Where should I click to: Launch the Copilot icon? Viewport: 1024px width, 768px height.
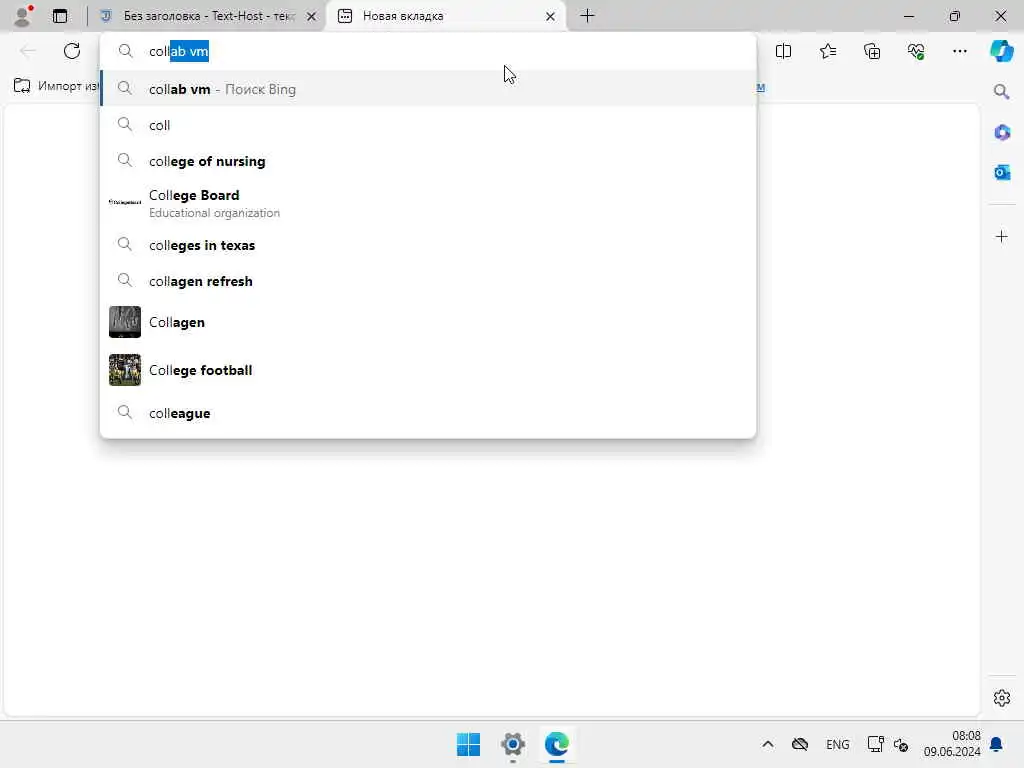point(1001,51)
